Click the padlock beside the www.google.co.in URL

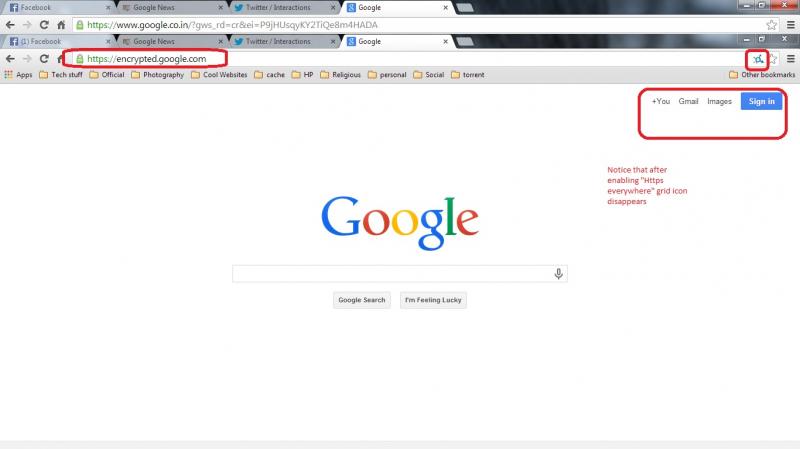click(x=79, y=24)
